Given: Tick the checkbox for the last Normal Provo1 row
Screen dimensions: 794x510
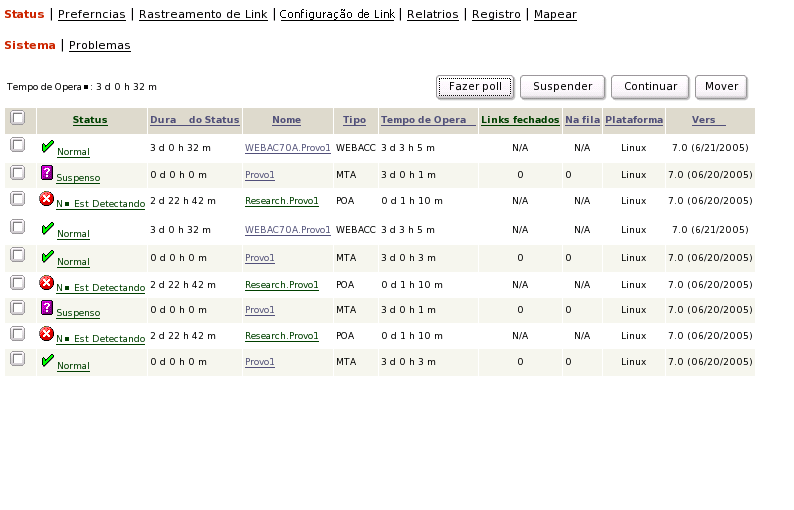Looking at the screenshot, I should tap(18, 359).
